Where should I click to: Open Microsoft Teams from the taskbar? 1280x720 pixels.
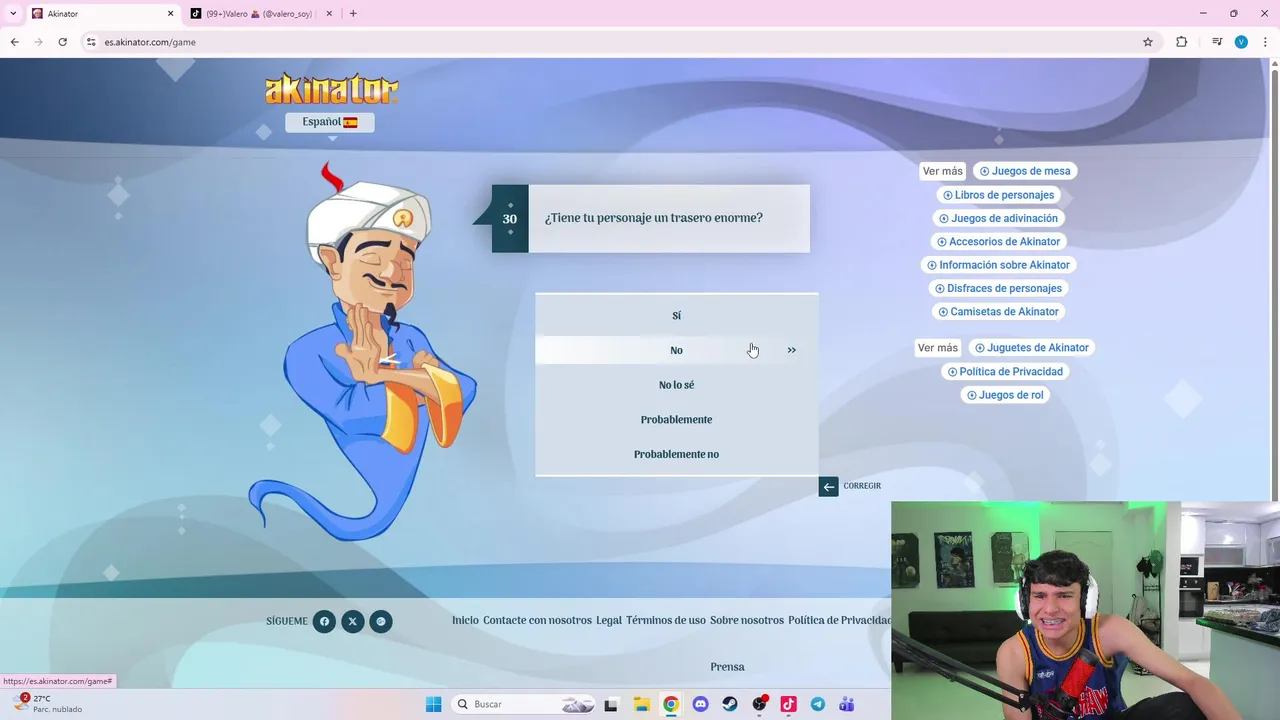click(847, 705)
